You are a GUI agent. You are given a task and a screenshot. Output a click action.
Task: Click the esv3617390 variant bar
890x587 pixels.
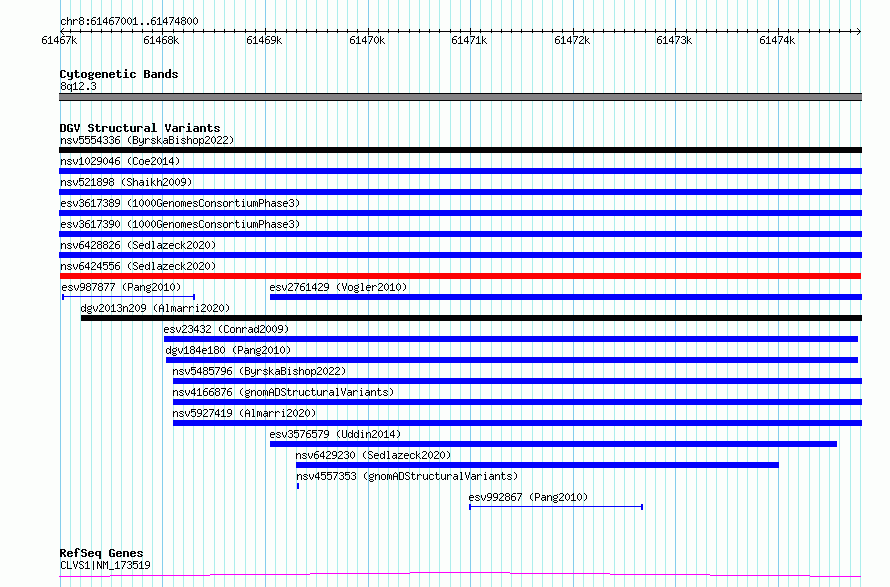coord(460,234)
